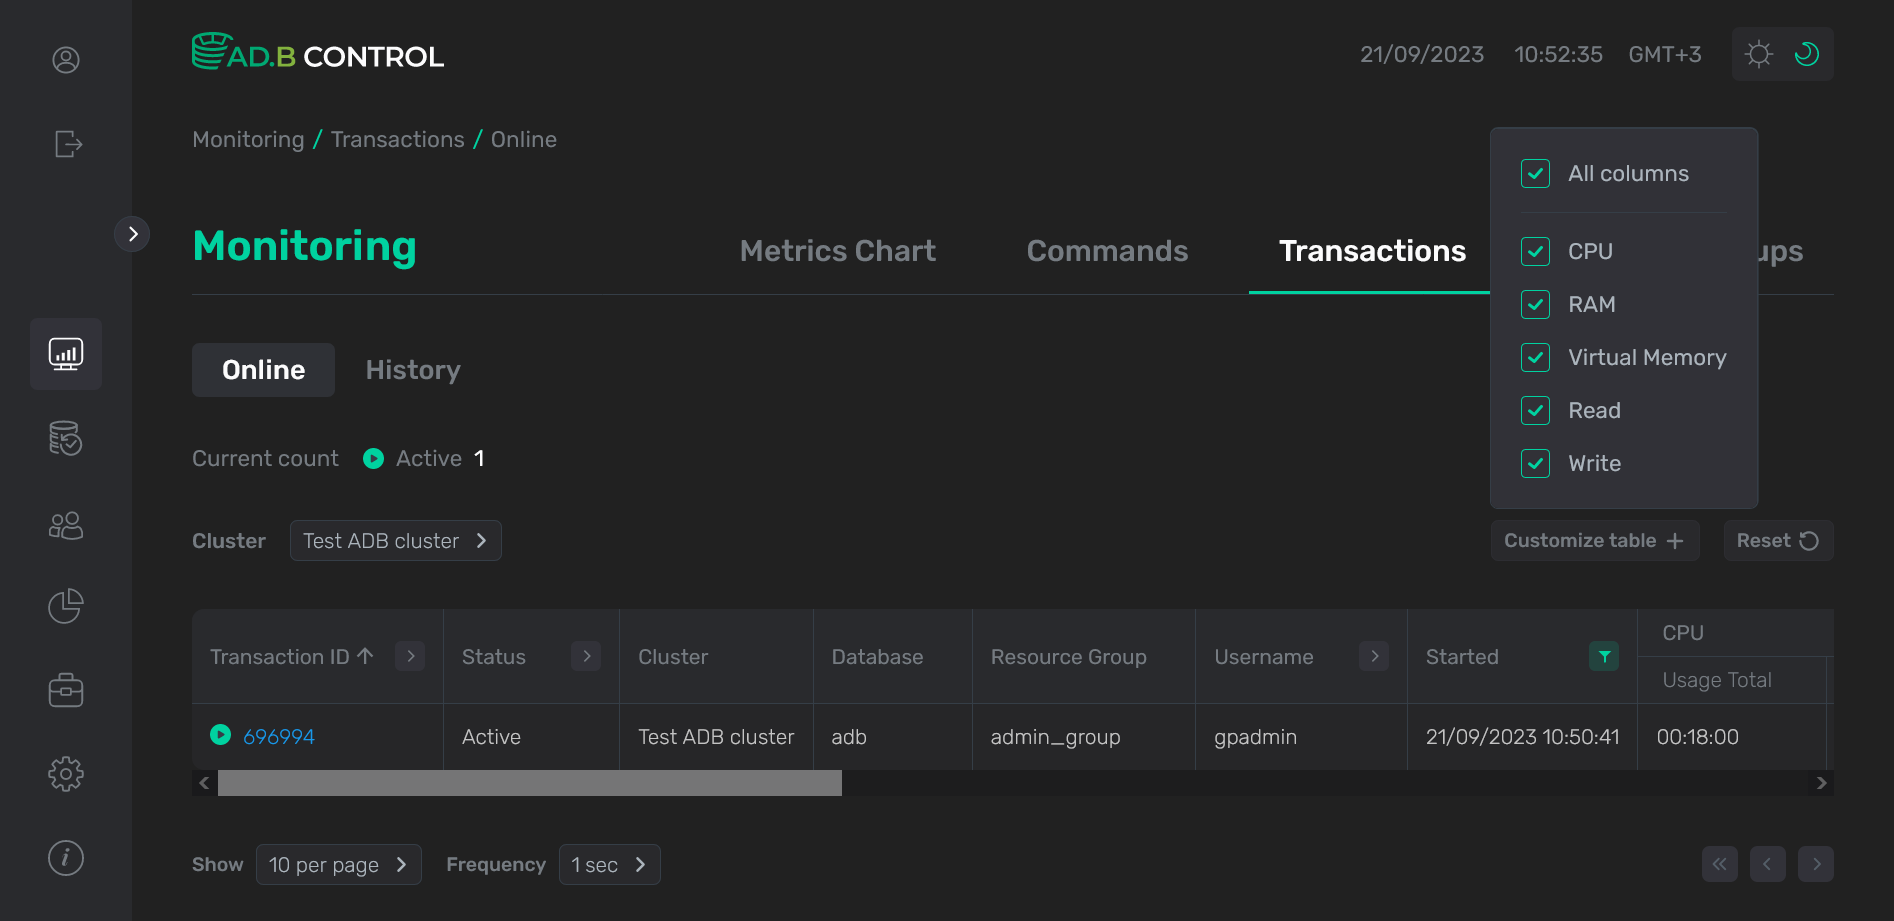Click the Started column filter icon
Screen dimensions: 1894x921
pyautogui.click(x=1604, y=656)
